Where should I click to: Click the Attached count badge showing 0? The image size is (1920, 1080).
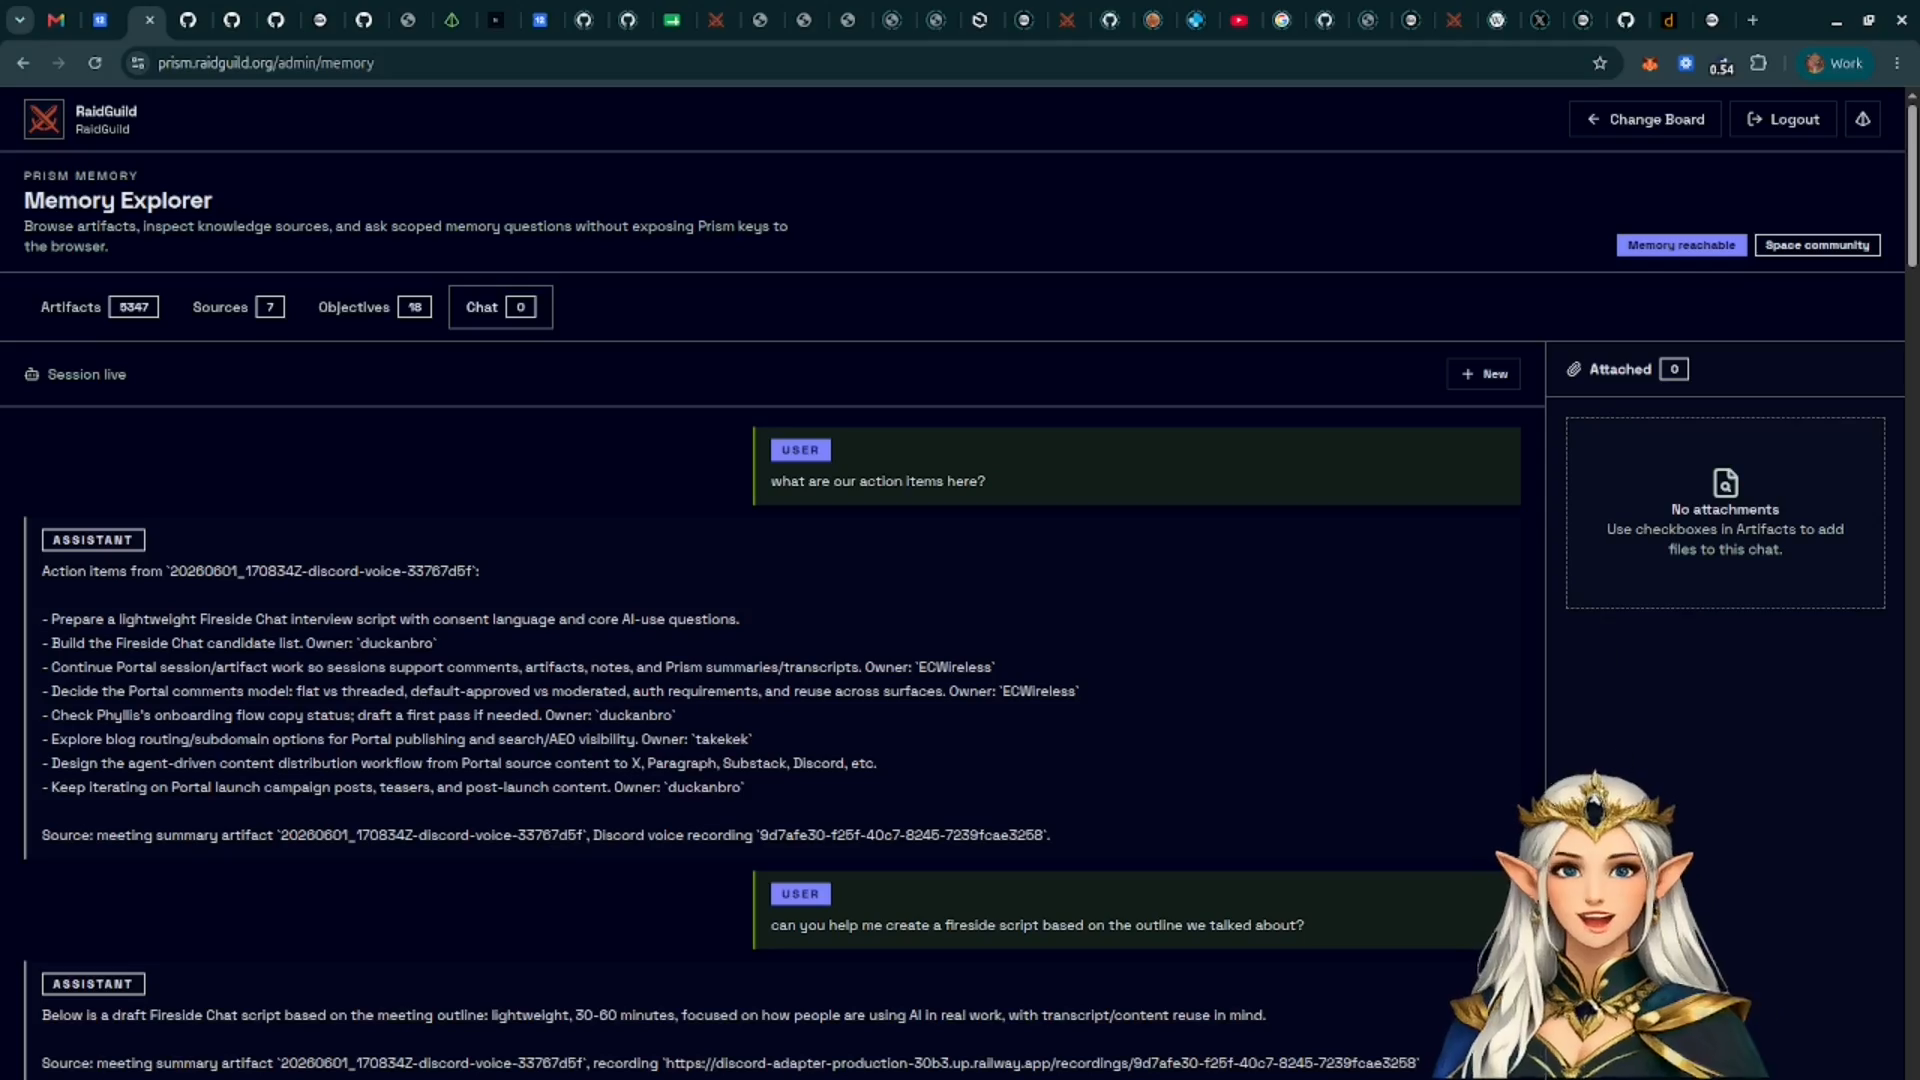pos(1673,369)
